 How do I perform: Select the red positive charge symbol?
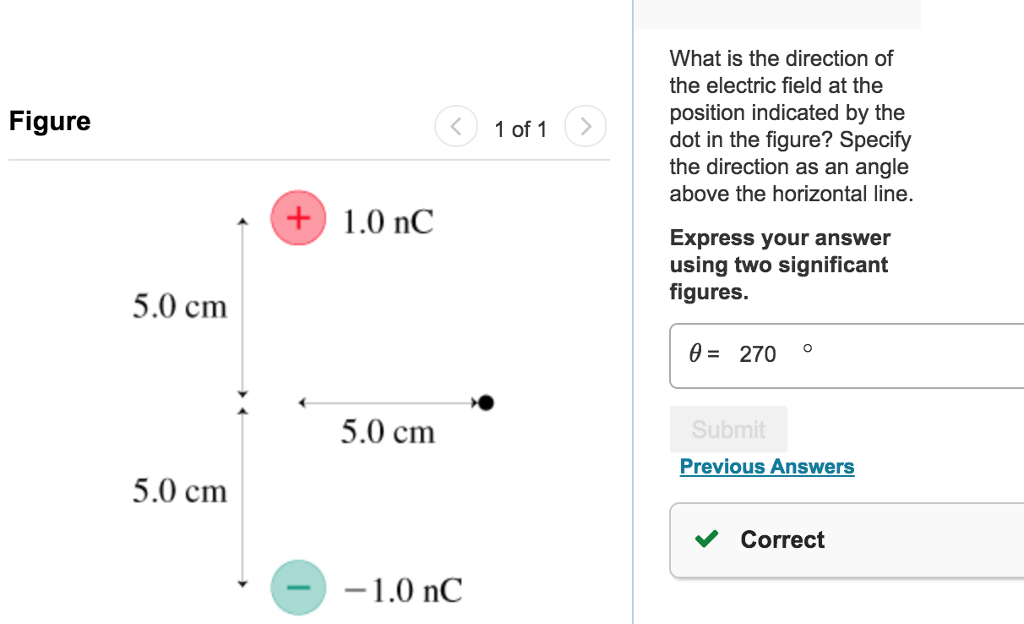coord(298,218)
